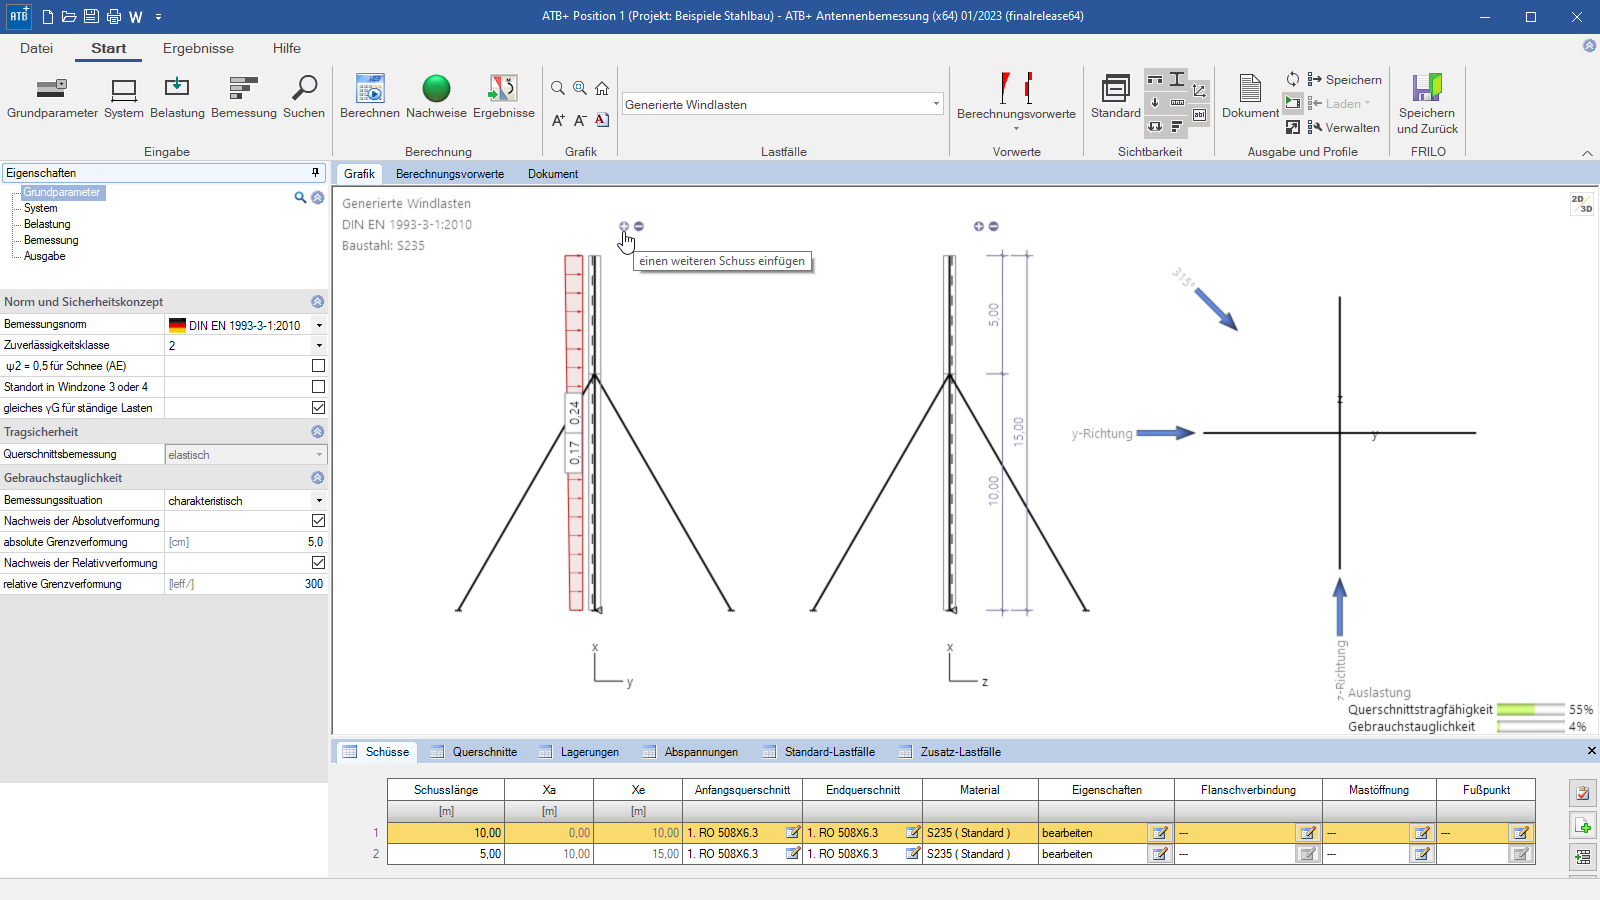This screenshot has height=900, width=1600.
Task: Open quick access toolbar customize arrow
Action: (158, 17)
